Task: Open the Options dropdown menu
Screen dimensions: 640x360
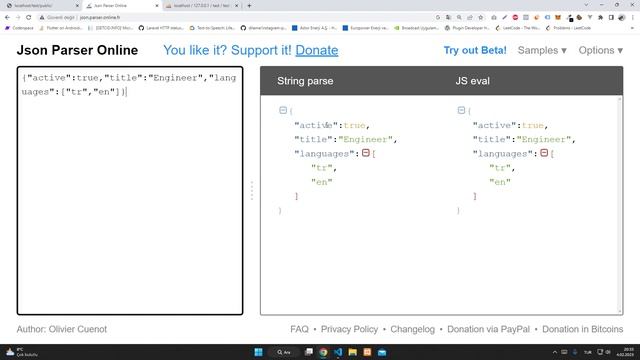Action: 600,50
